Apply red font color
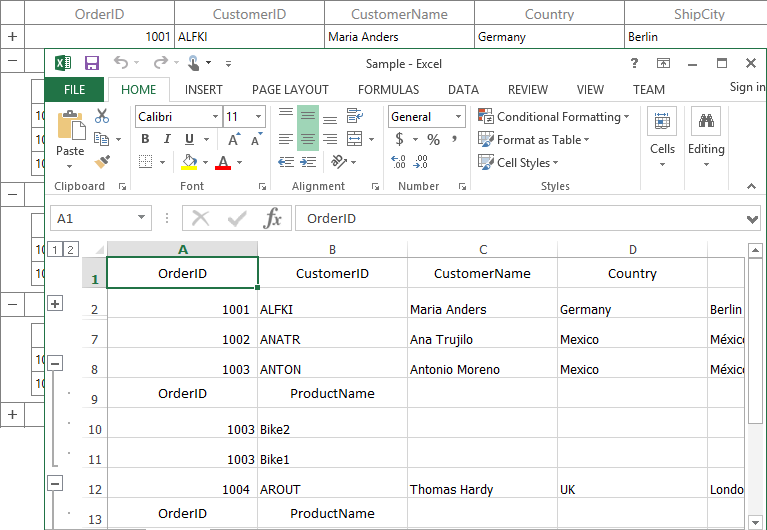Screen dimensions: 767x530 (x=223, y=162)
